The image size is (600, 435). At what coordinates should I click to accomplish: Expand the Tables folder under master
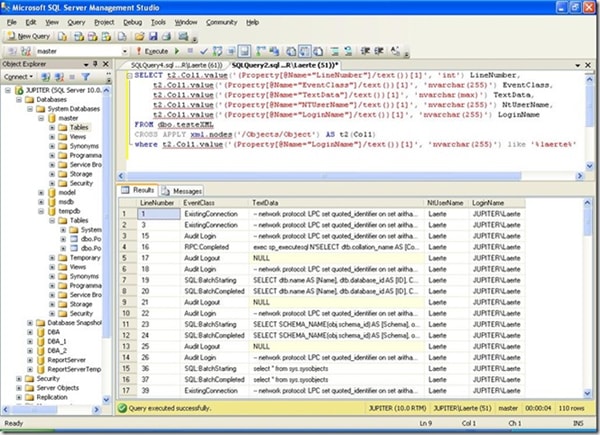(52, 127)
